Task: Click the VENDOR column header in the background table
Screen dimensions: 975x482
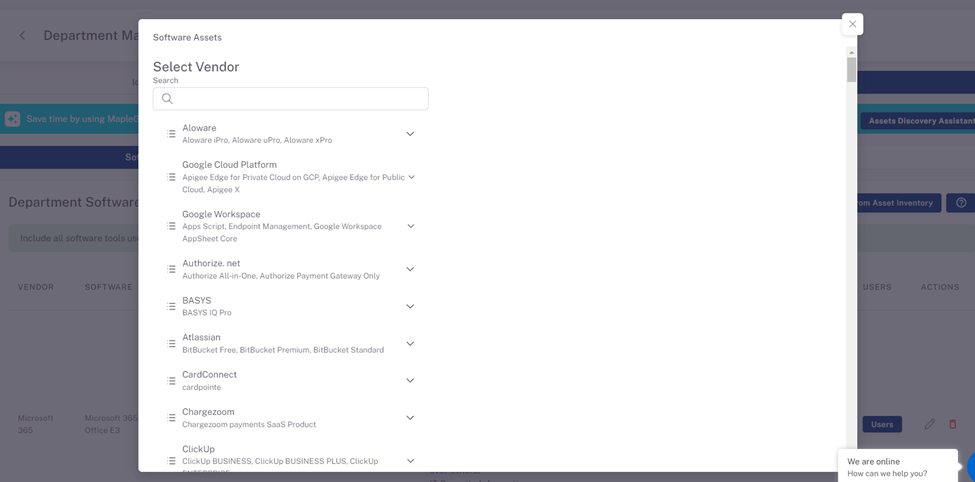Action: click(x=35, y=287)
